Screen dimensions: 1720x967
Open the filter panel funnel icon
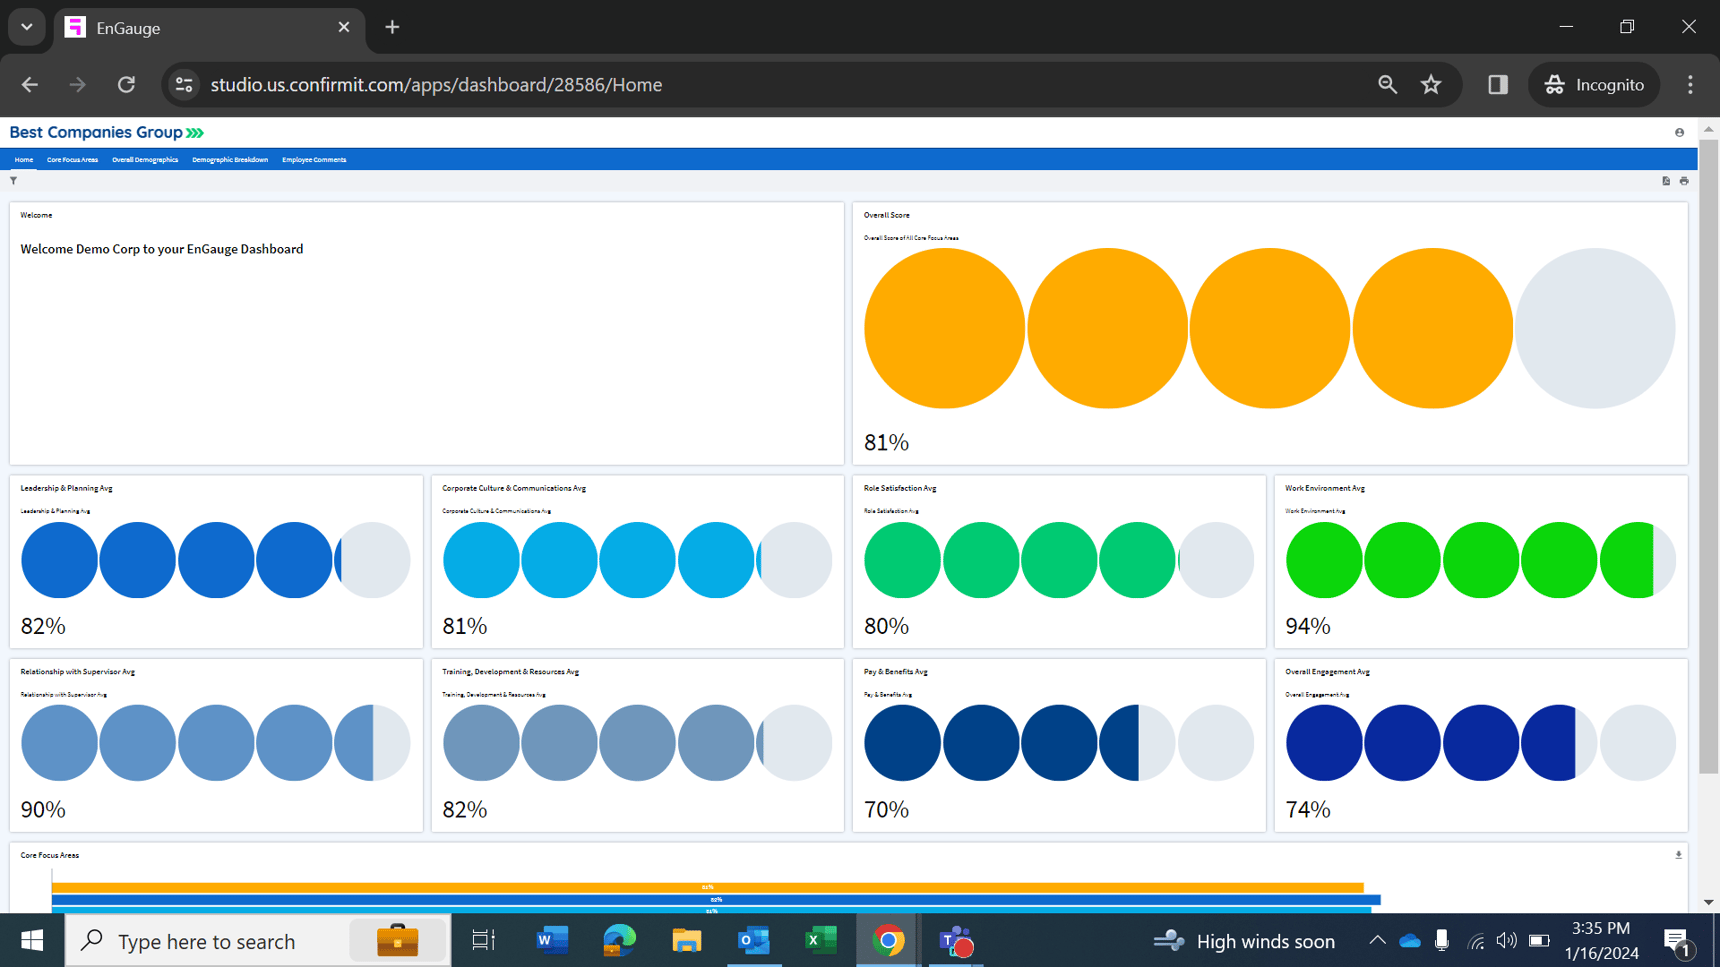(x=13, y=181)
